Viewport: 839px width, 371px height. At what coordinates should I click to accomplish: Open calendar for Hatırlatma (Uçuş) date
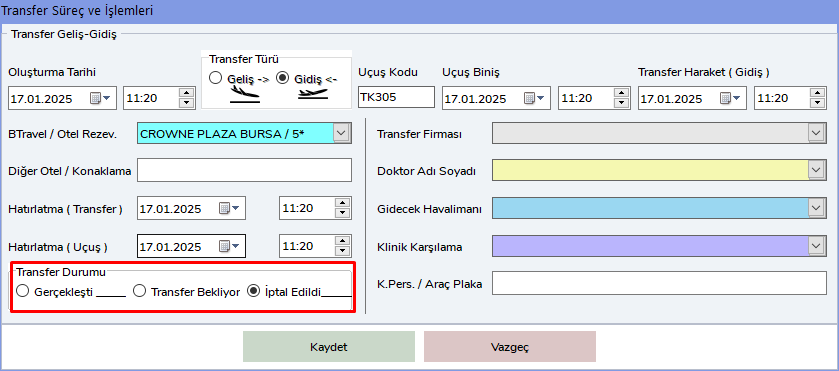(x=229, y=246)
